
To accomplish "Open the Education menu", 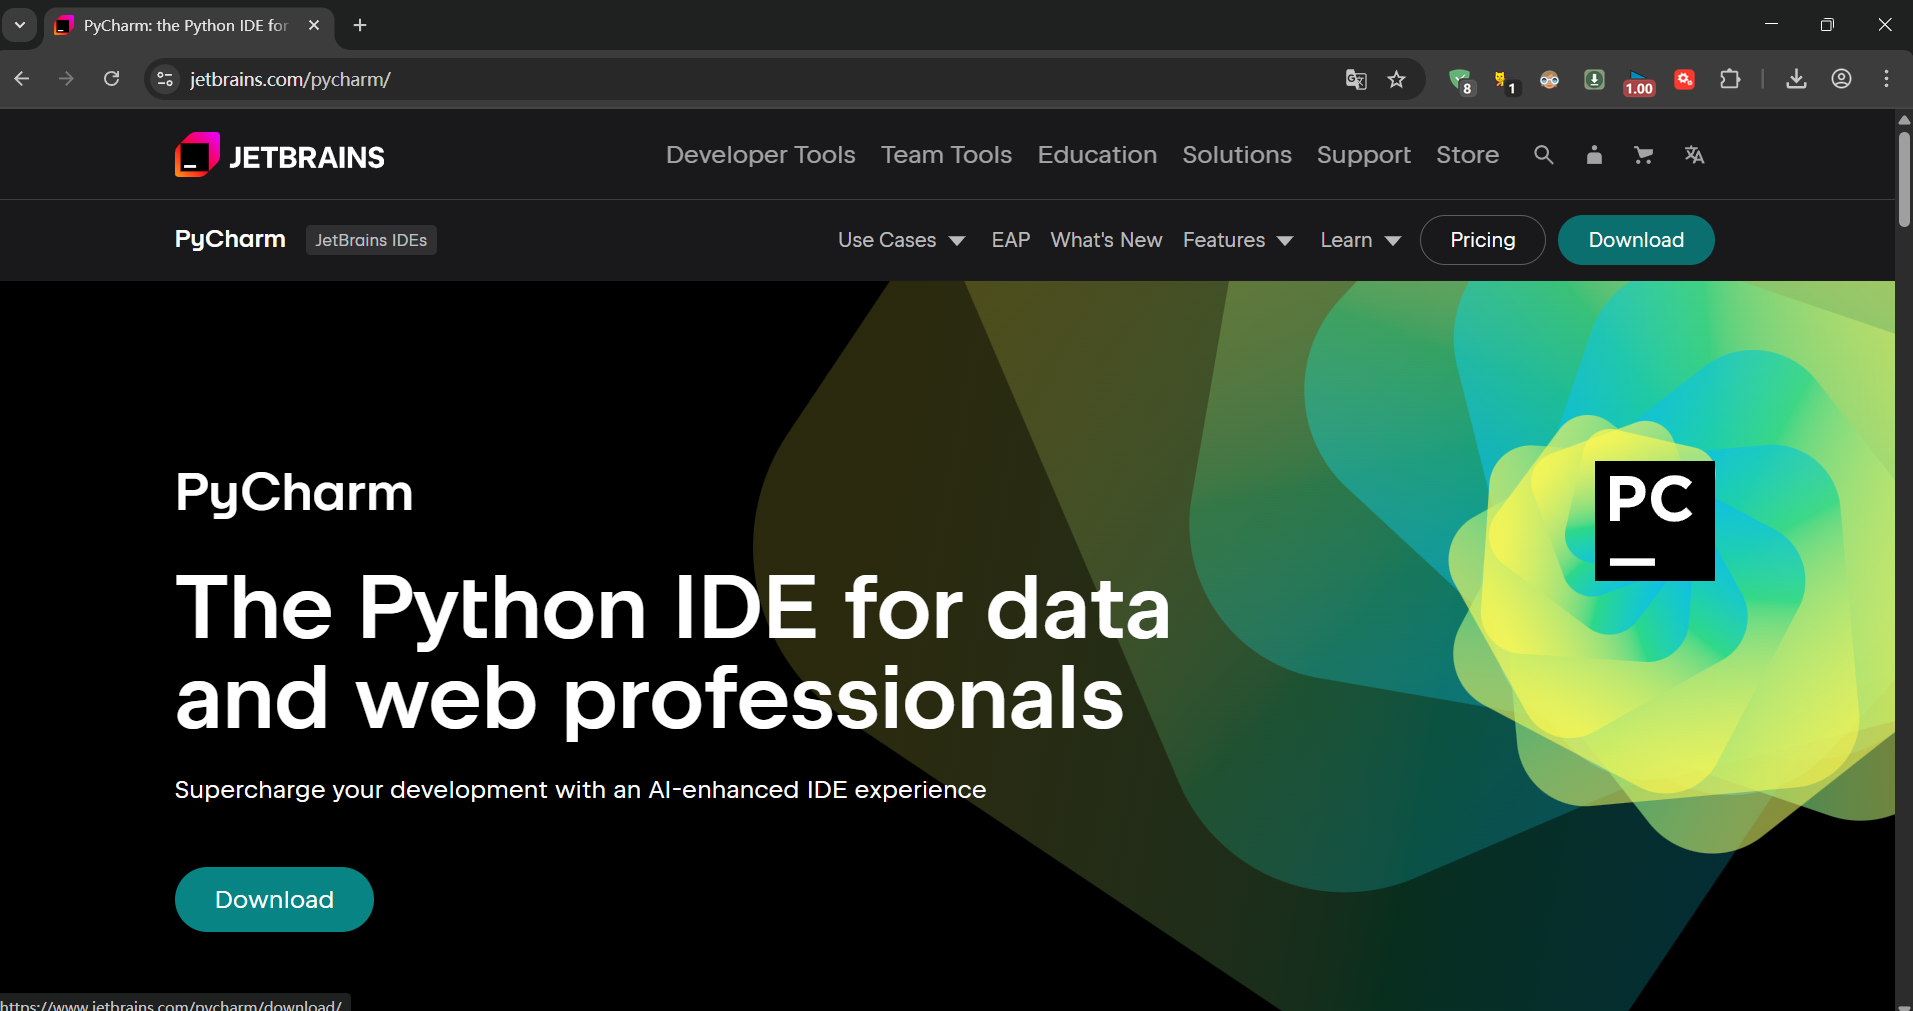I will point(1097,155).
